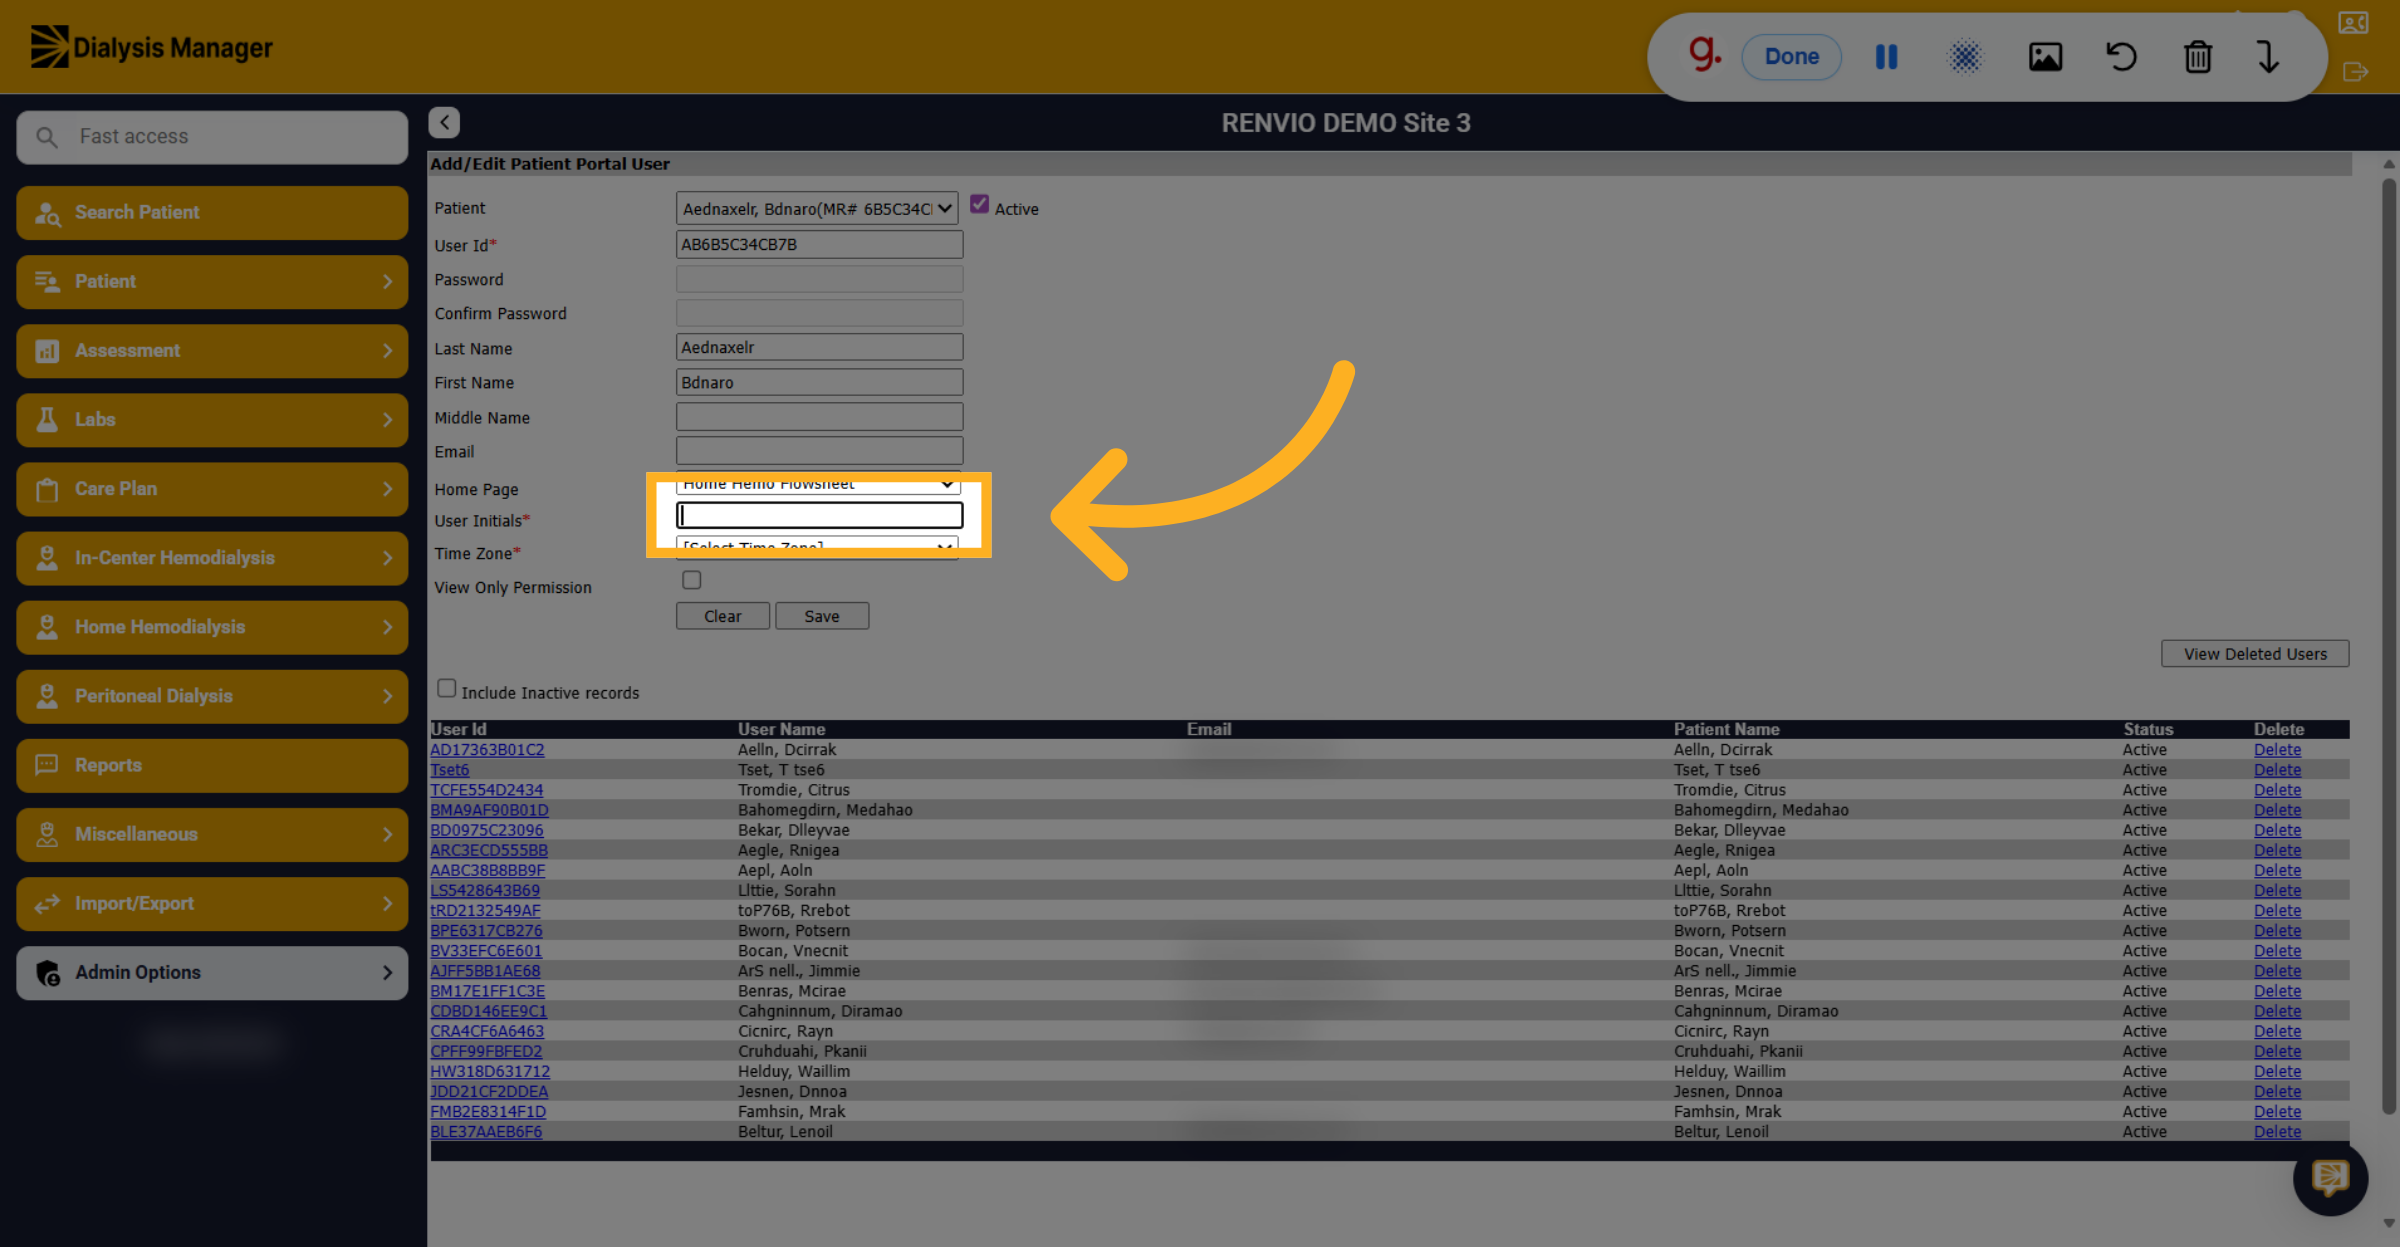
Task: Click the image screenshot icon in toolbar
Action: [2045, 57]
